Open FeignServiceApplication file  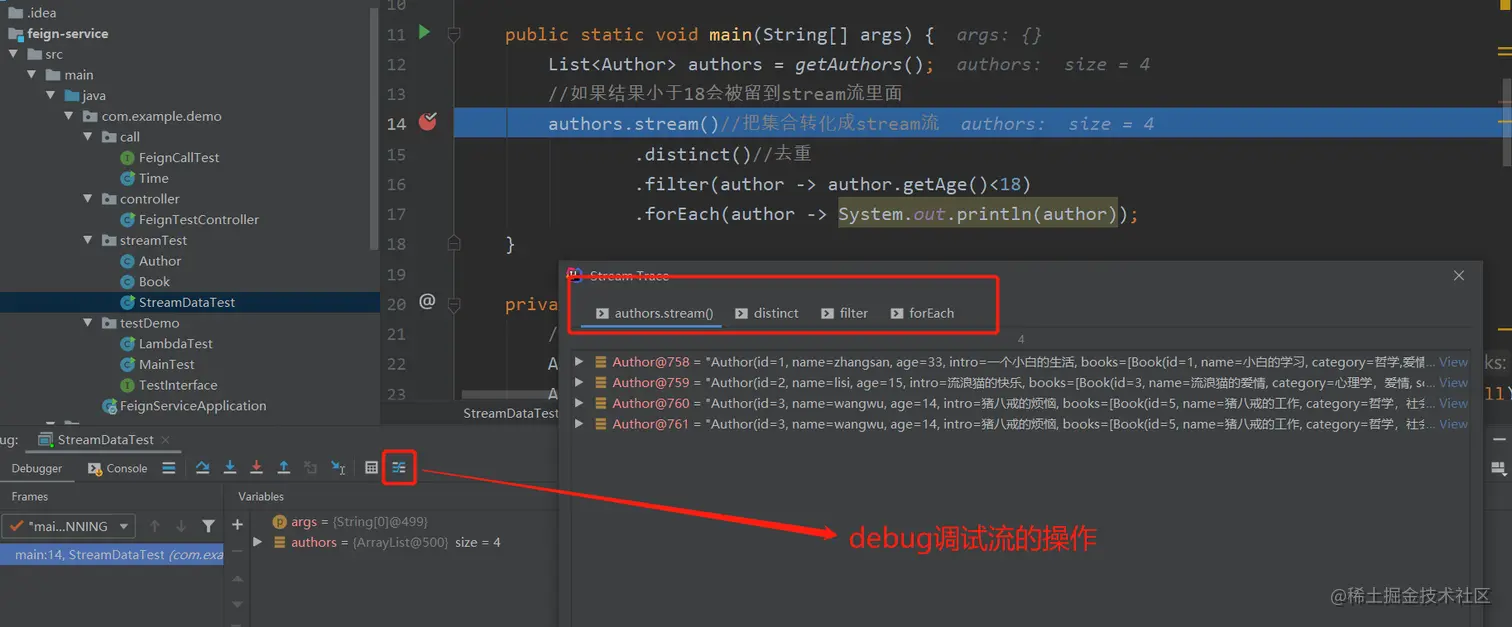point(193,405)
